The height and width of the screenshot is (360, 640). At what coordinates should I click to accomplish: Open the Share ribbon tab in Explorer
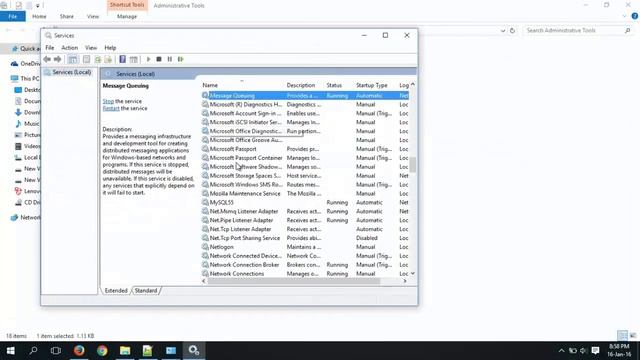[x=67, y=17]
